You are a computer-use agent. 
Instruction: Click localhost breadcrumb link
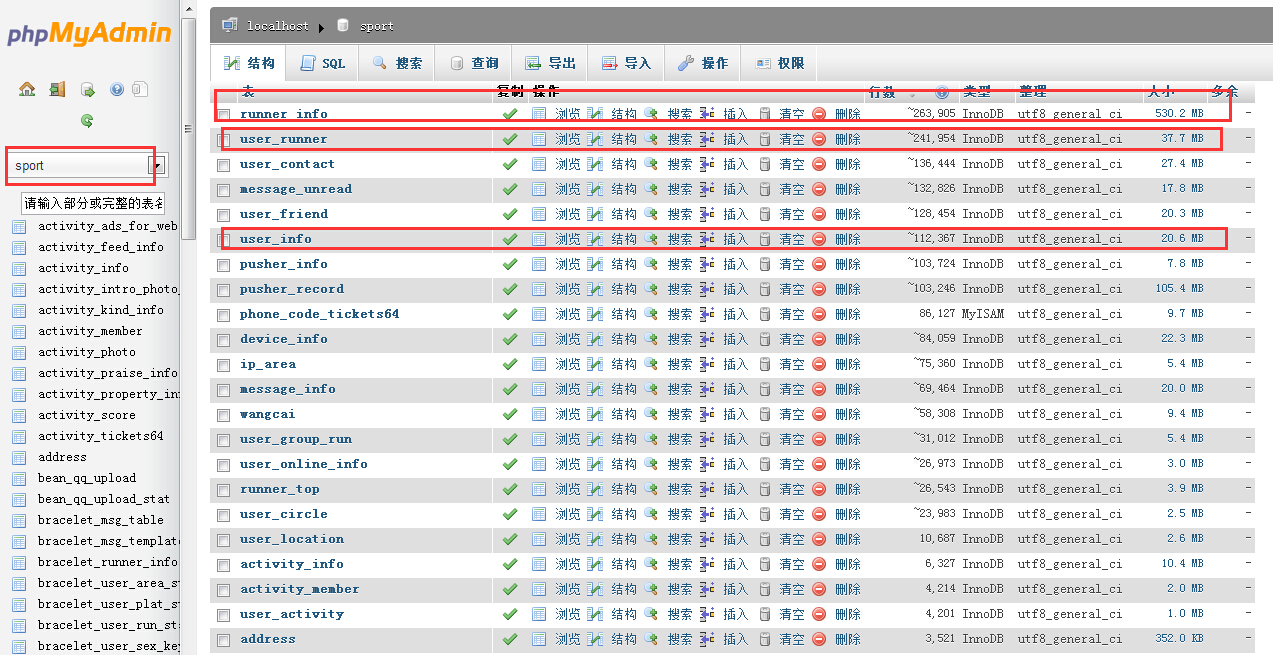[278, 26]
